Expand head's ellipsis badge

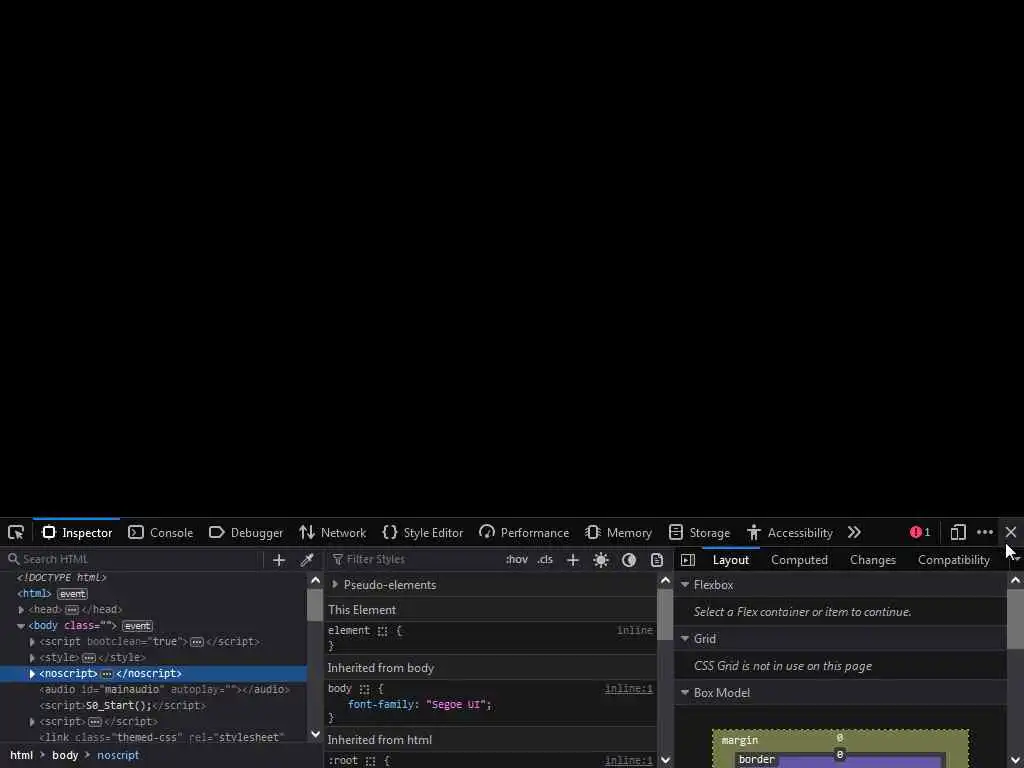72,609
